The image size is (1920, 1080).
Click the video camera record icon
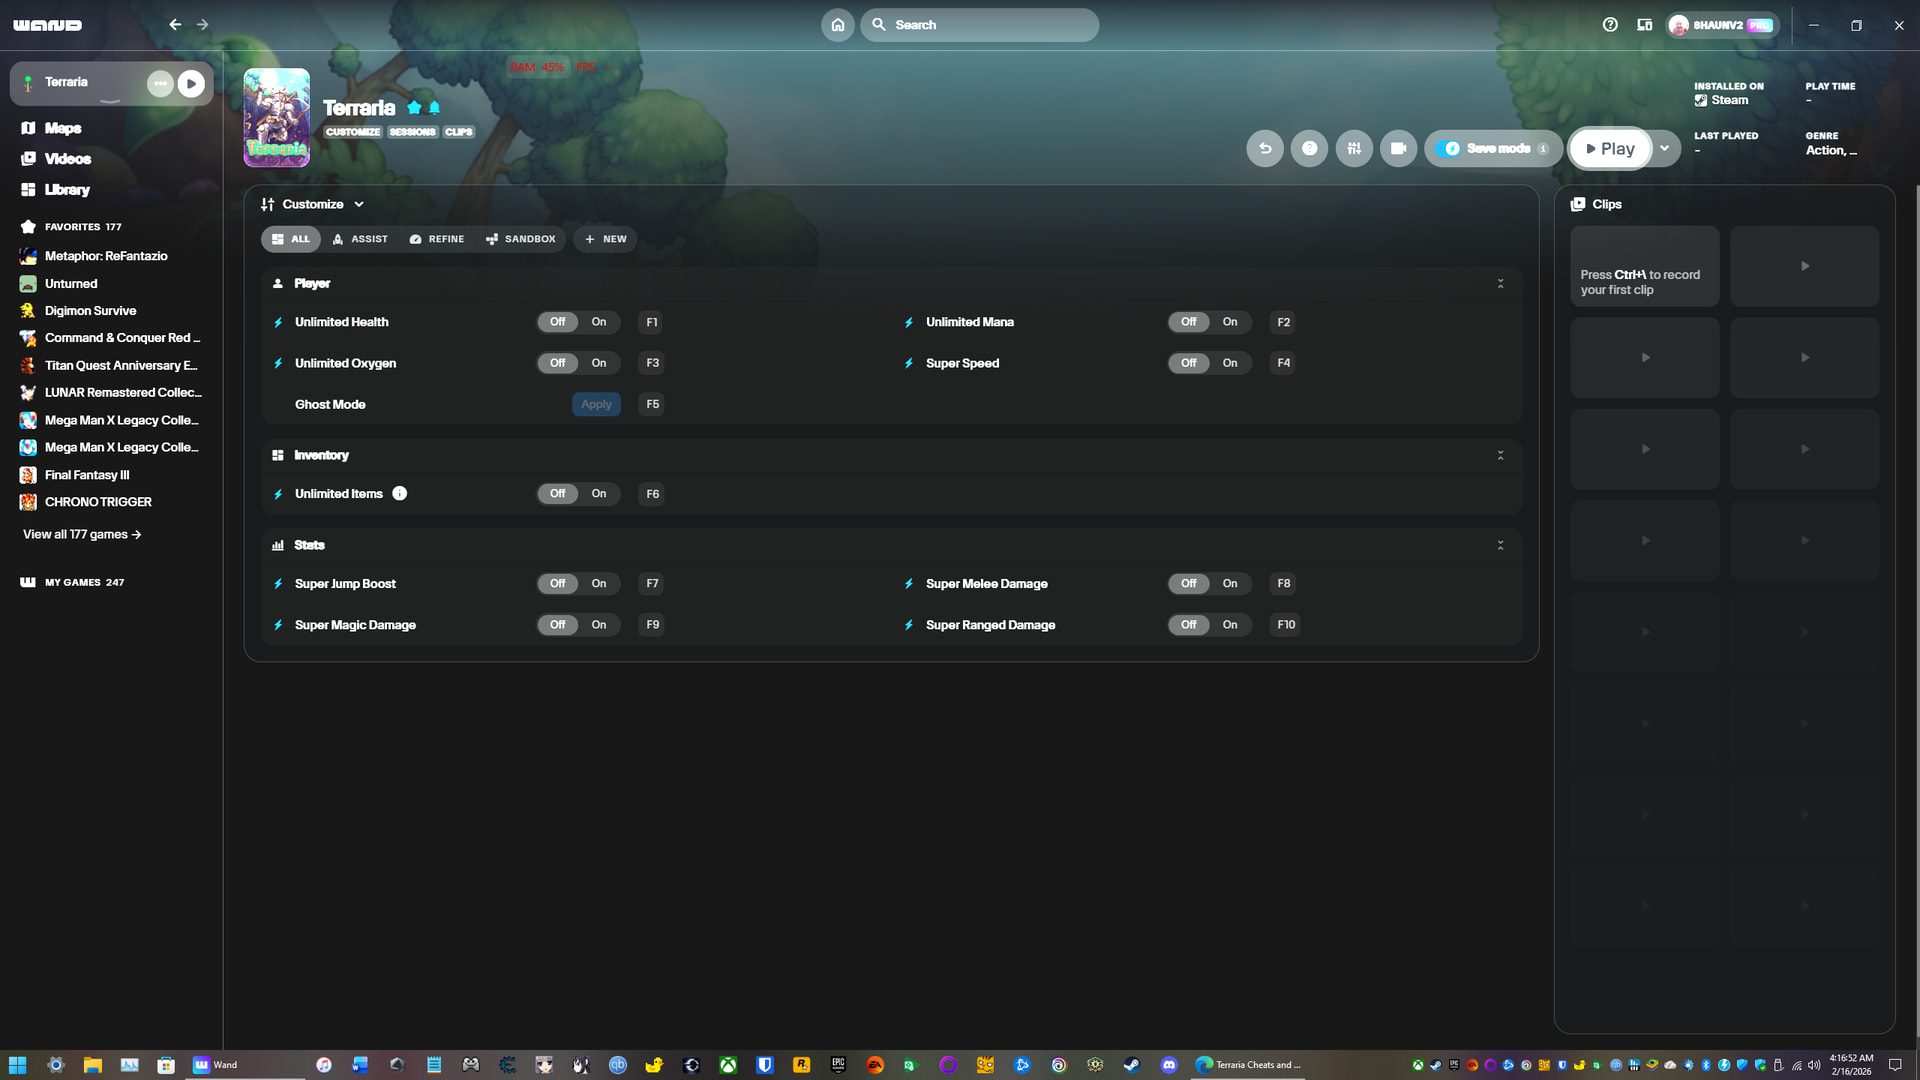tap(1398, 148)
